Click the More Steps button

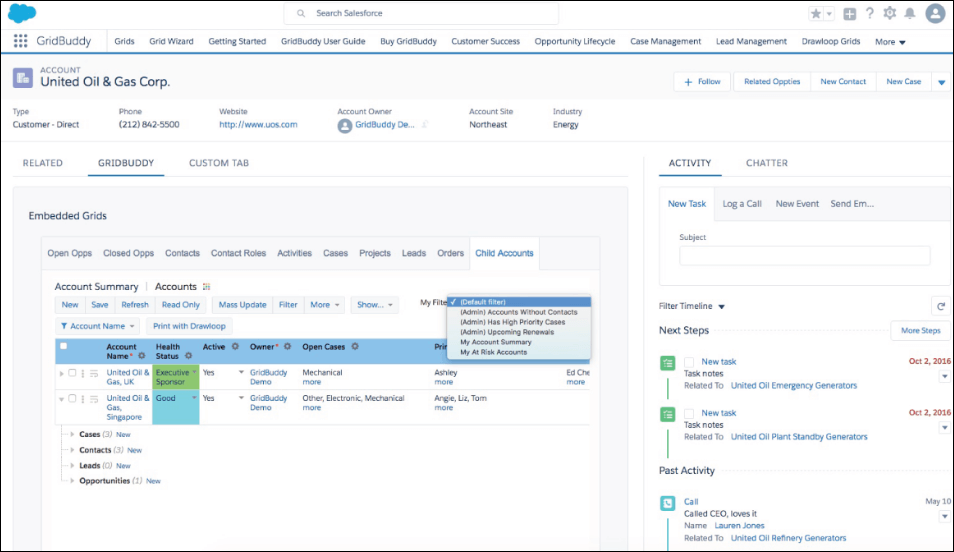[921, 330]
